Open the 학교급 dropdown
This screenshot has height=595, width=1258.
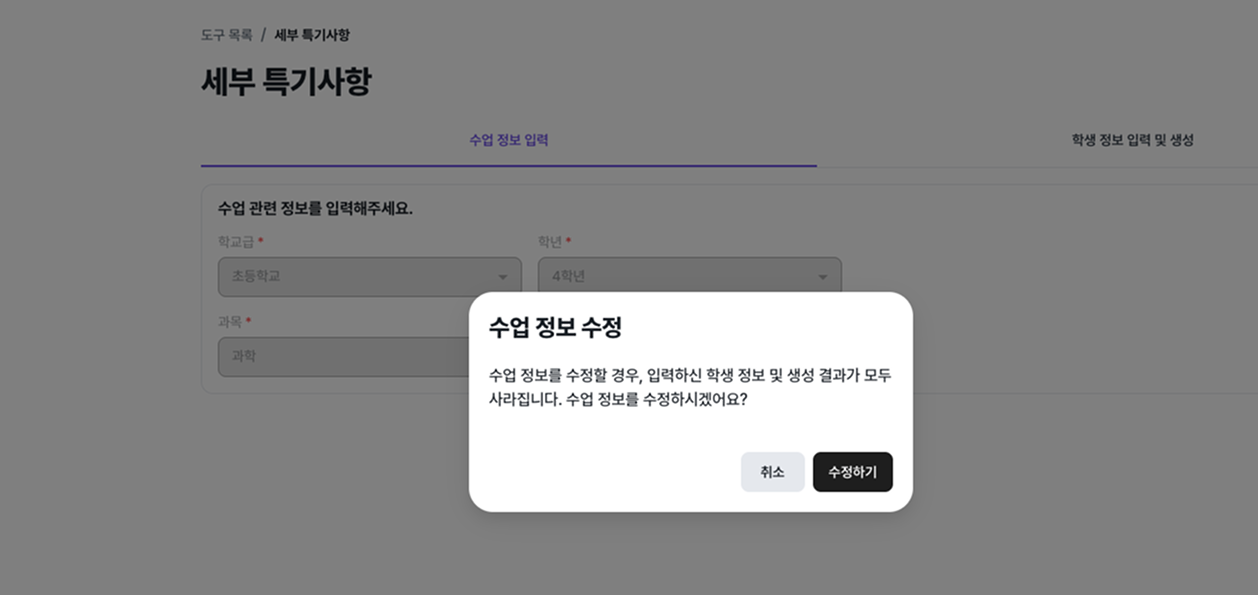point(369,277)
